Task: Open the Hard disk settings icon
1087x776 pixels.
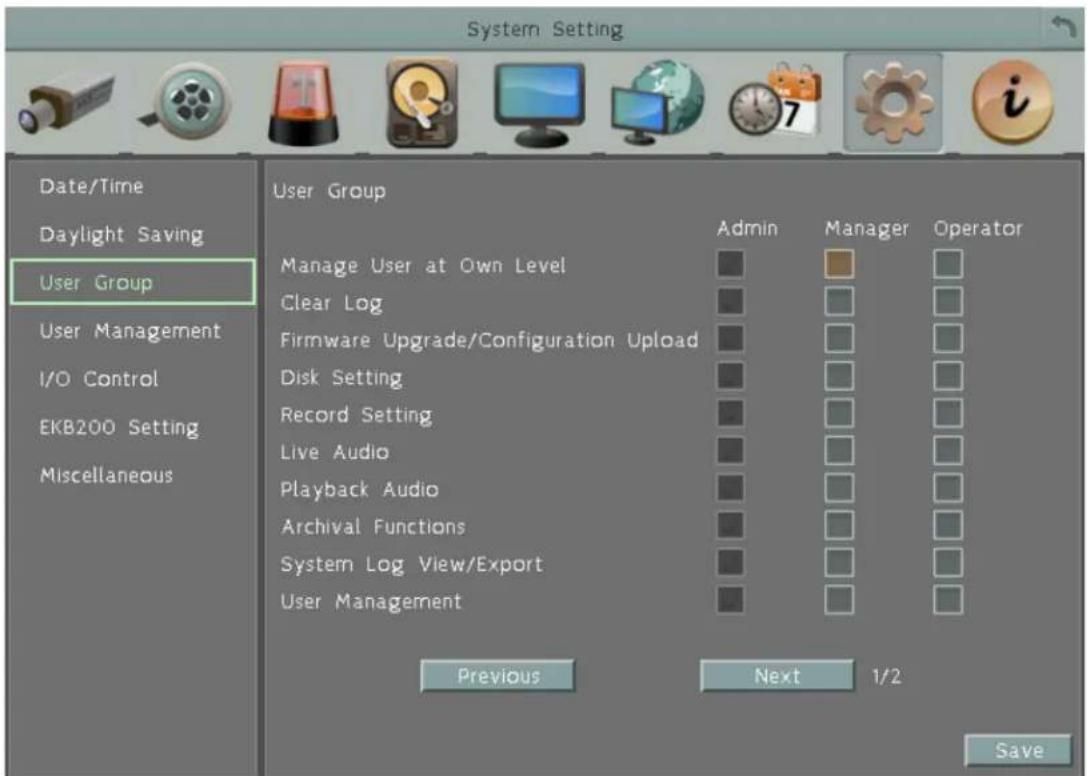Action: pyautogui.click(x=421, y=103)
